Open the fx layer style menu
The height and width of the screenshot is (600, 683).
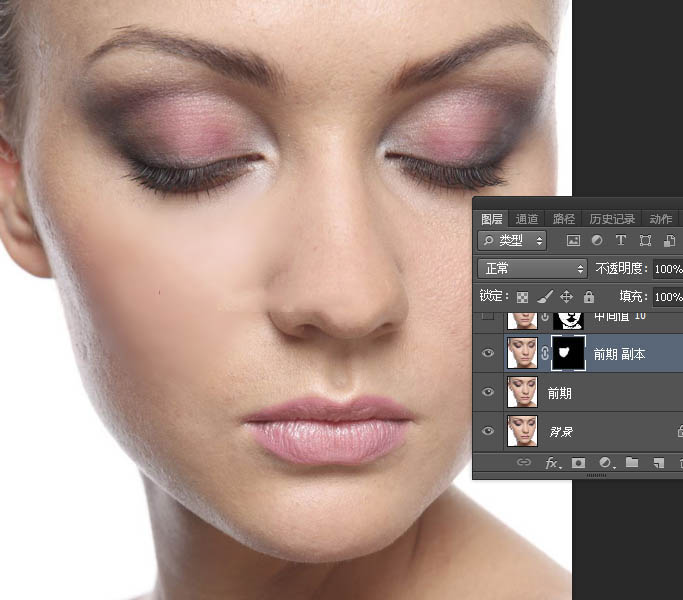(551, 463)
